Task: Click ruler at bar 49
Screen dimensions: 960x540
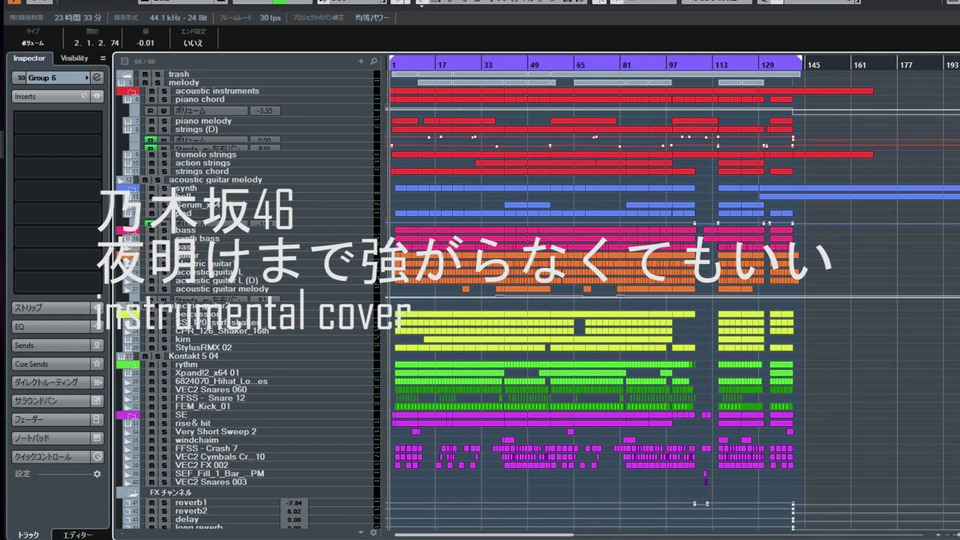Action: [x=534, y=64]
